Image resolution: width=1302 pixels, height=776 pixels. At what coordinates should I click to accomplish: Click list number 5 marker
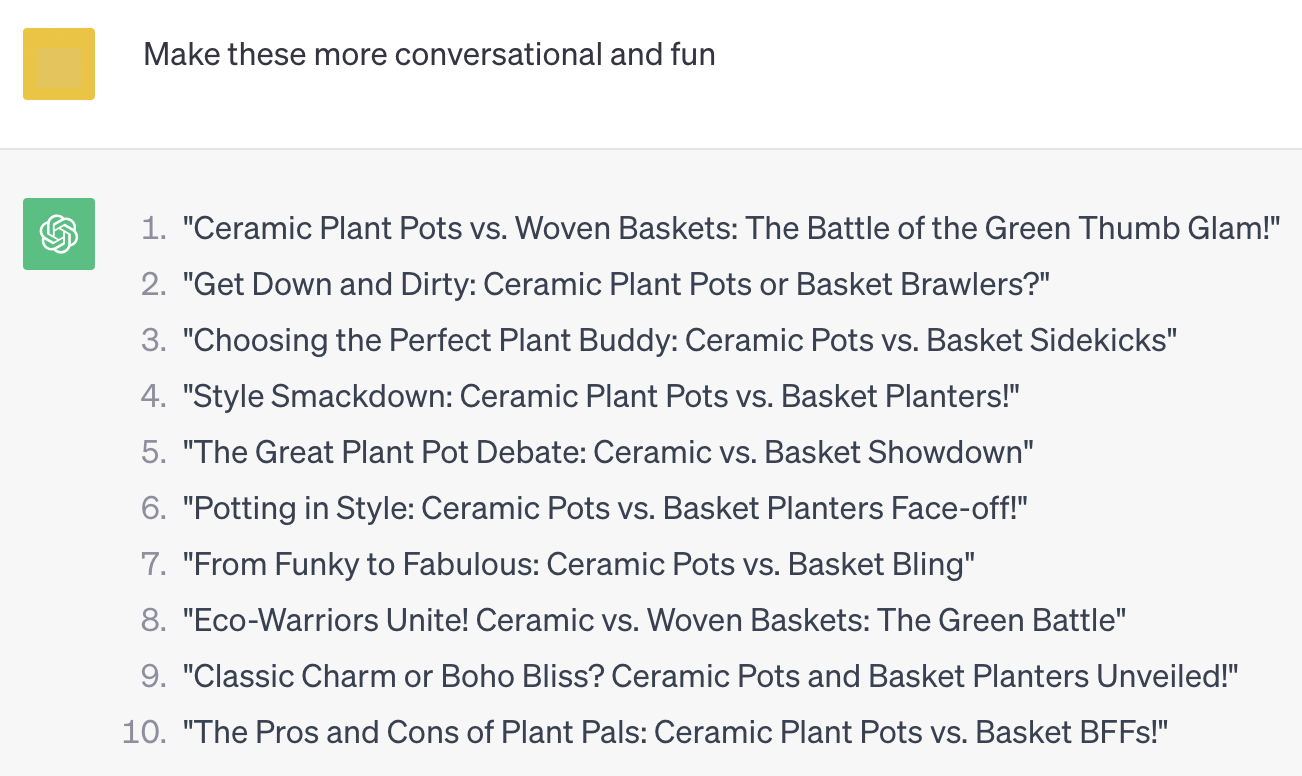[x=154, y=453]
